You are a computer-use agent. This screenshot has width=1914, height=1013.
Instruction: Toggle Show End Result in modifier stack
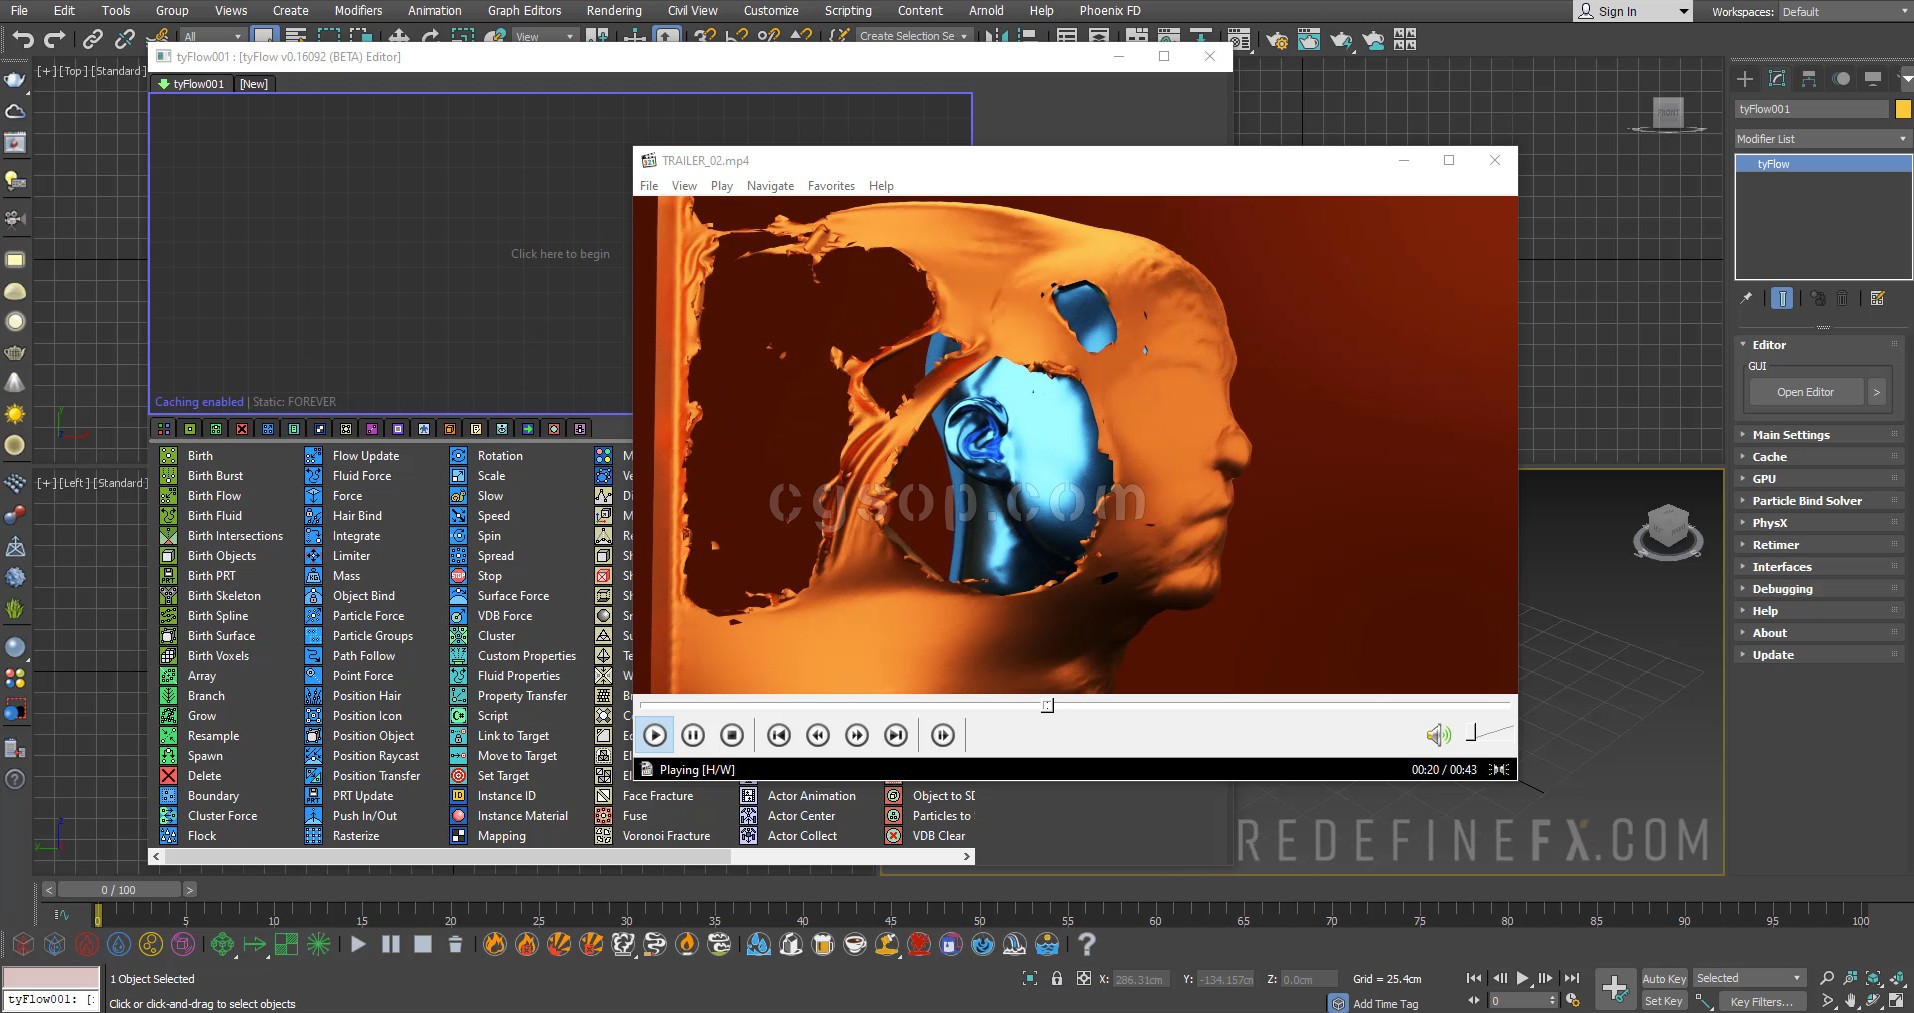click(1782, 298)
